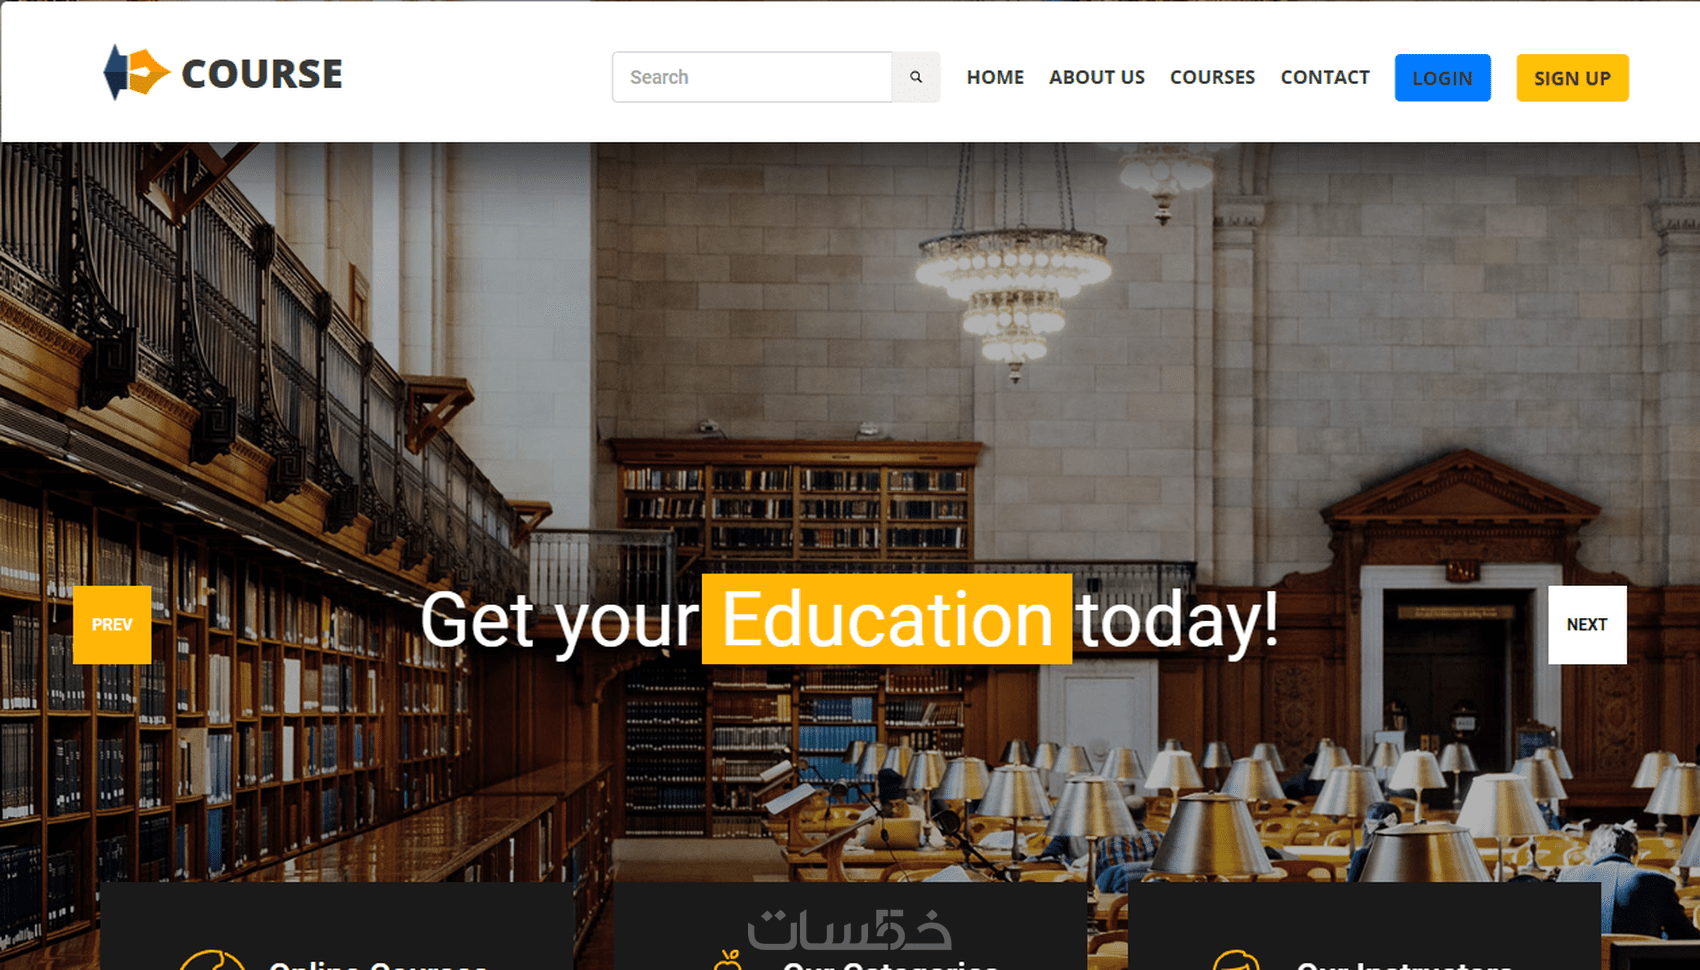This screenshot has height=970, width=1700.
Task: Click the COURSE brand text
Action: (x=262, y=74)
